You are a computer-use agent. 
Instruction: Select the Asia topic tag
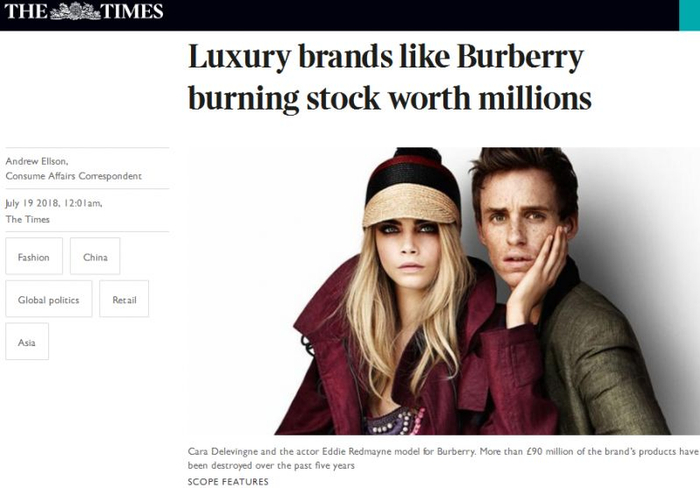click(27, 342)
